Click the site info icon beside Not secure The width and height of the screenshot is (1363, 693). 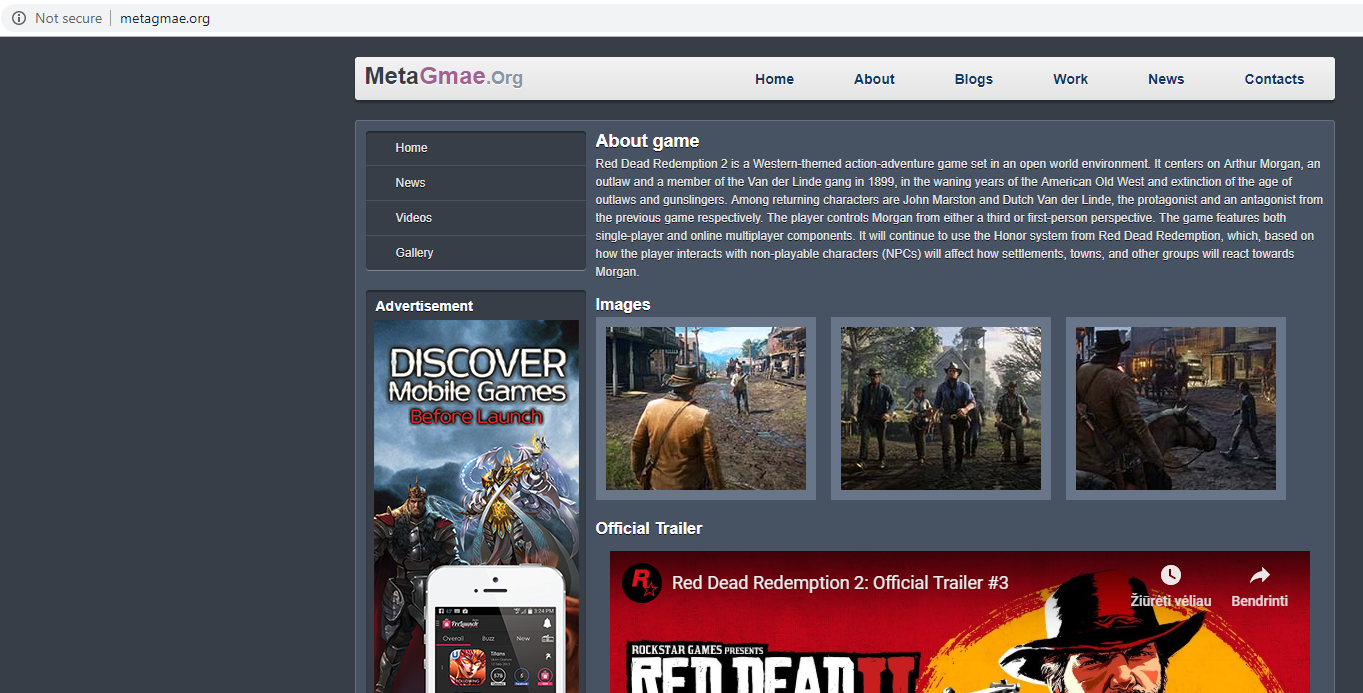18,18
